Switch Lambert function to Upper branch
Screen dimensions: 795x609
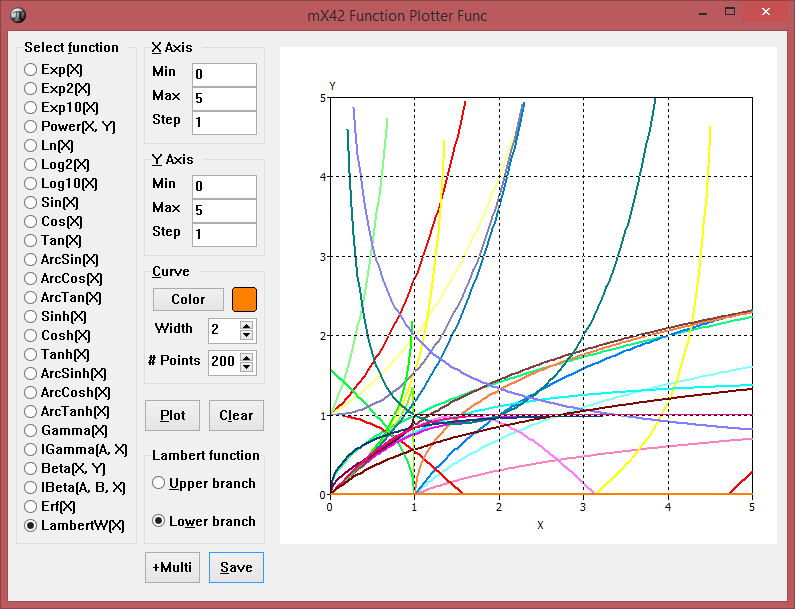(x=158, y=483)
